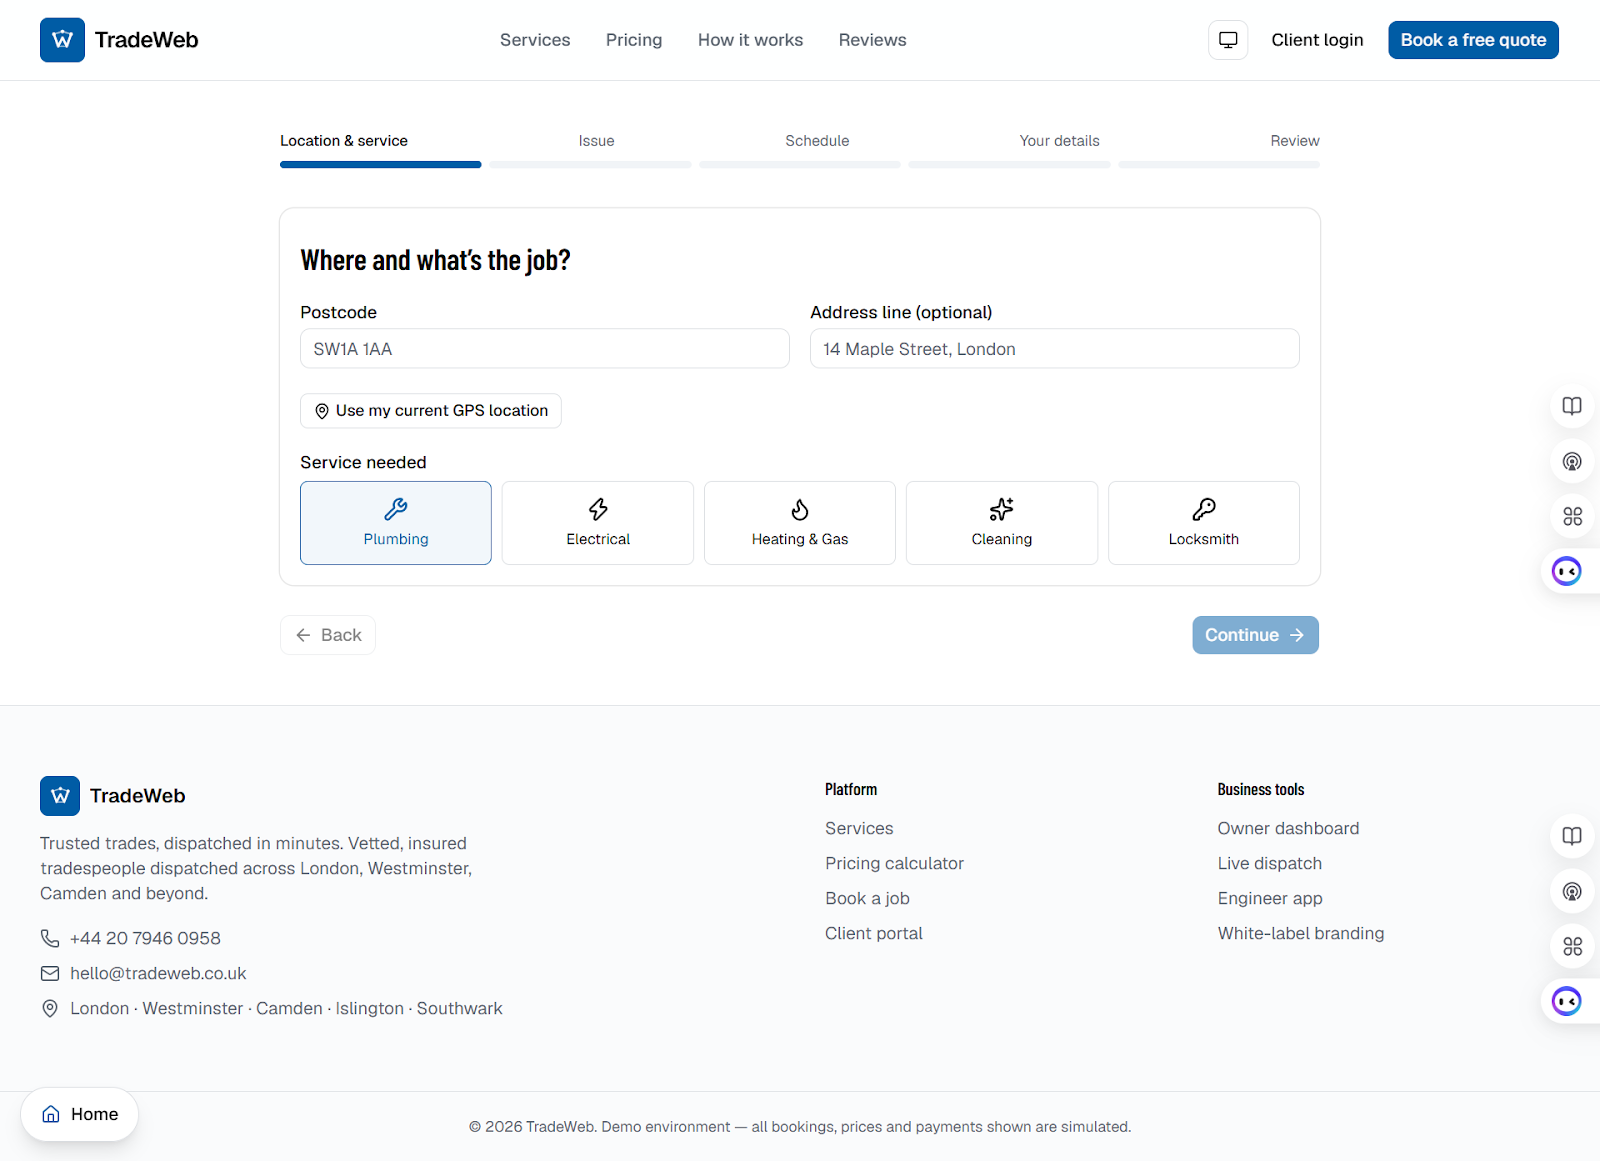
Task: Open Services in the top navigation
Action: coord(535,40)
